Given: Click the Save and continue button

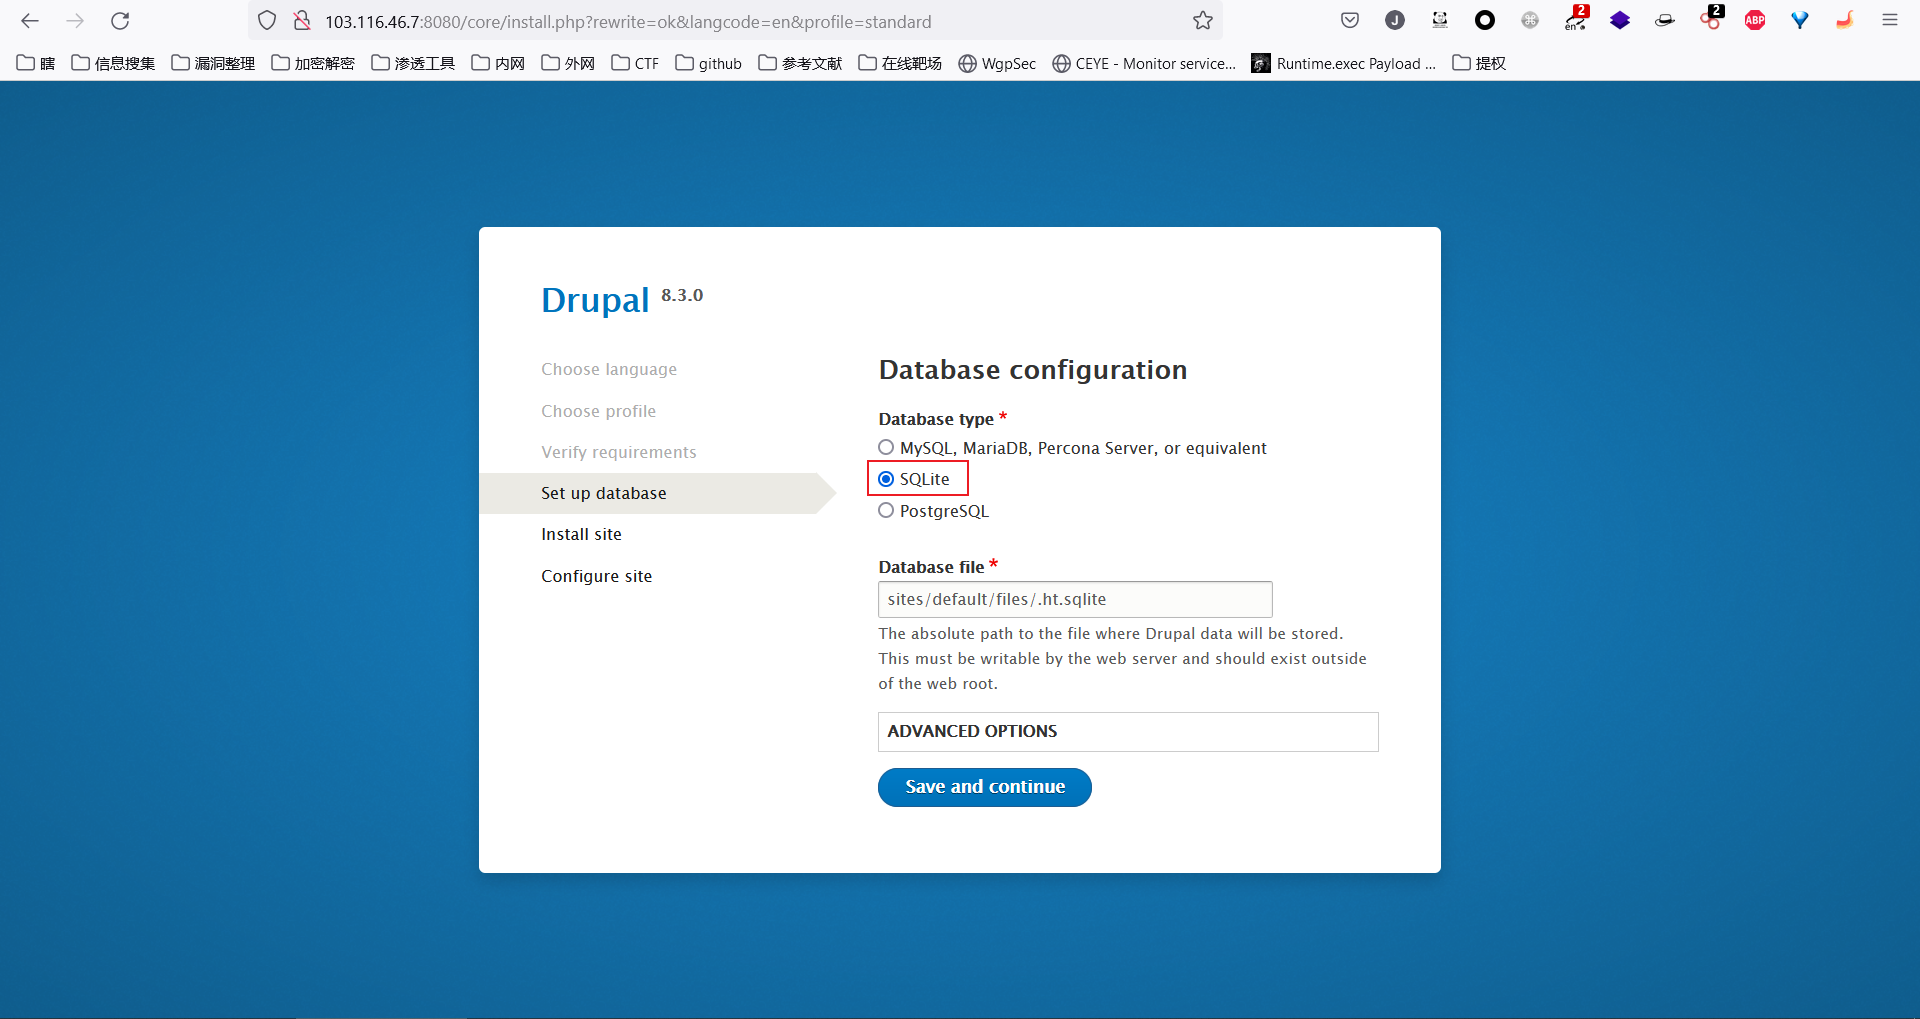Looking at the screenshot, I should 984,787.
